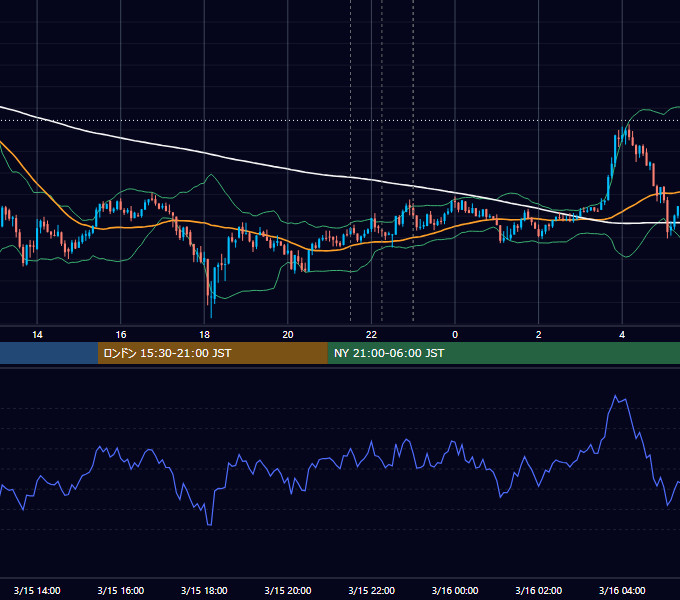
Task: Click the 16 hour label on the upper axis
Action: [x=121, y=335]
